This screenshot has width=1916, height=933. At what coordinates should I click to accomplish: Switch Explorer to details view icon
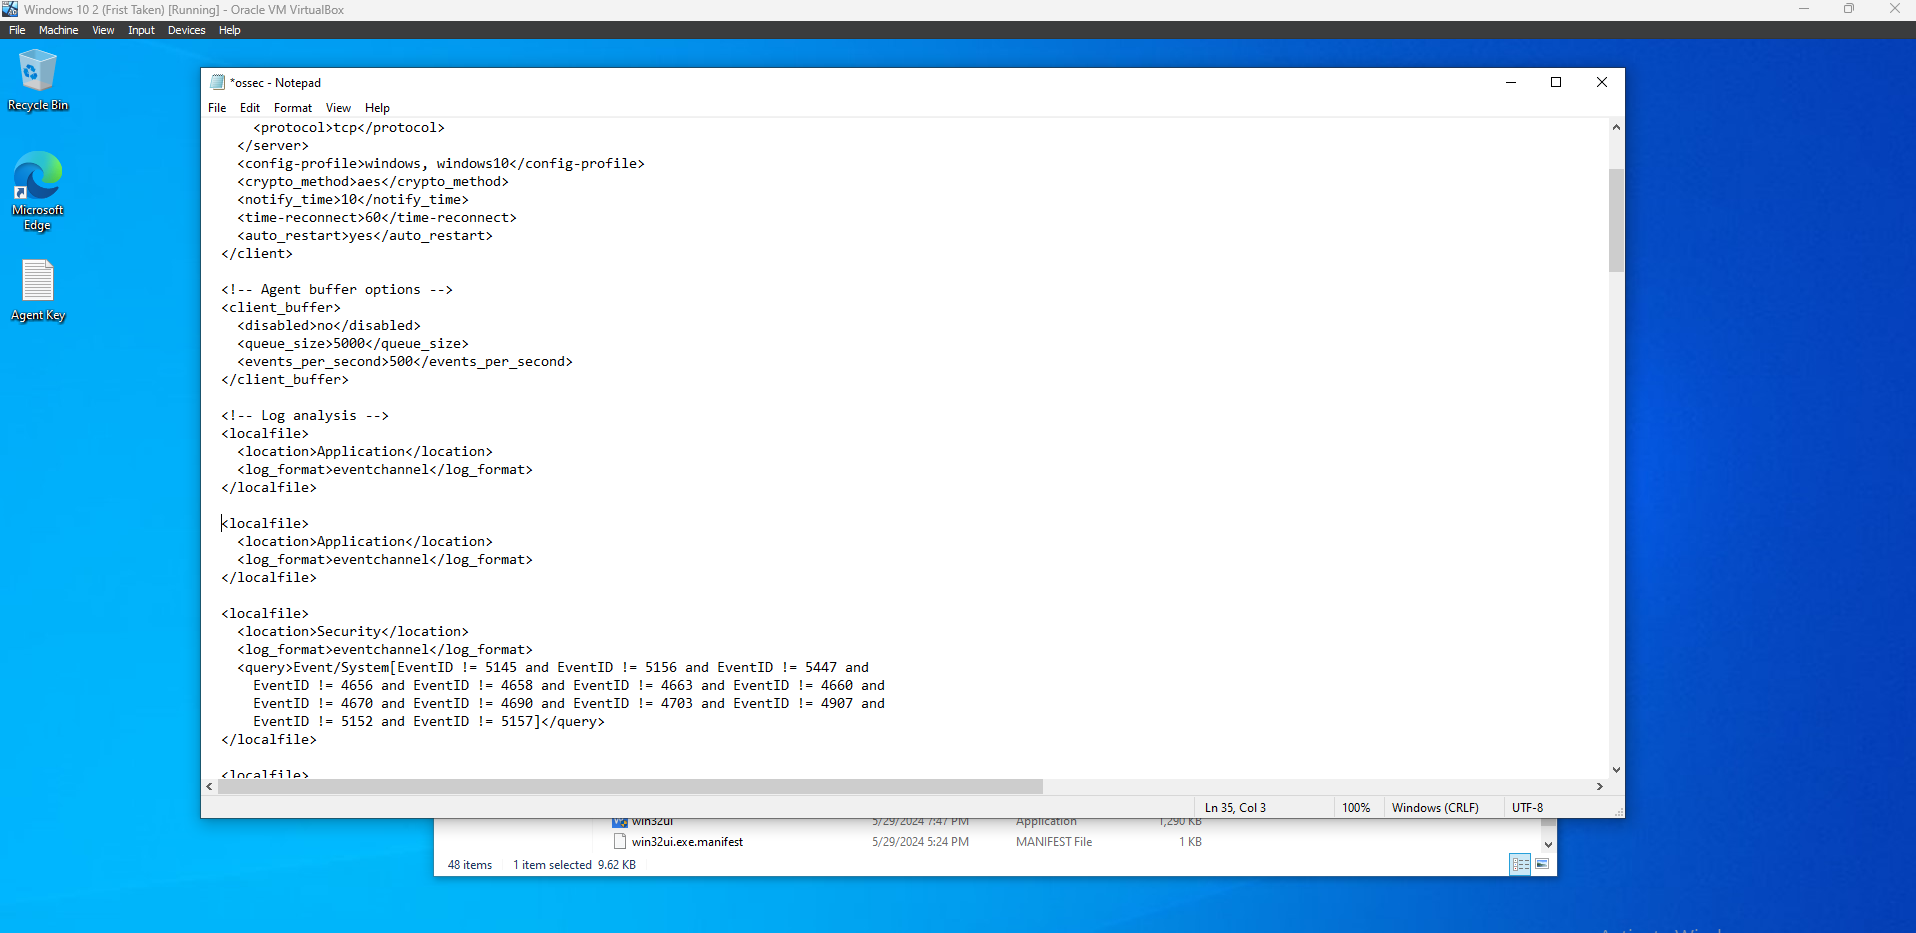(1520, 864)
